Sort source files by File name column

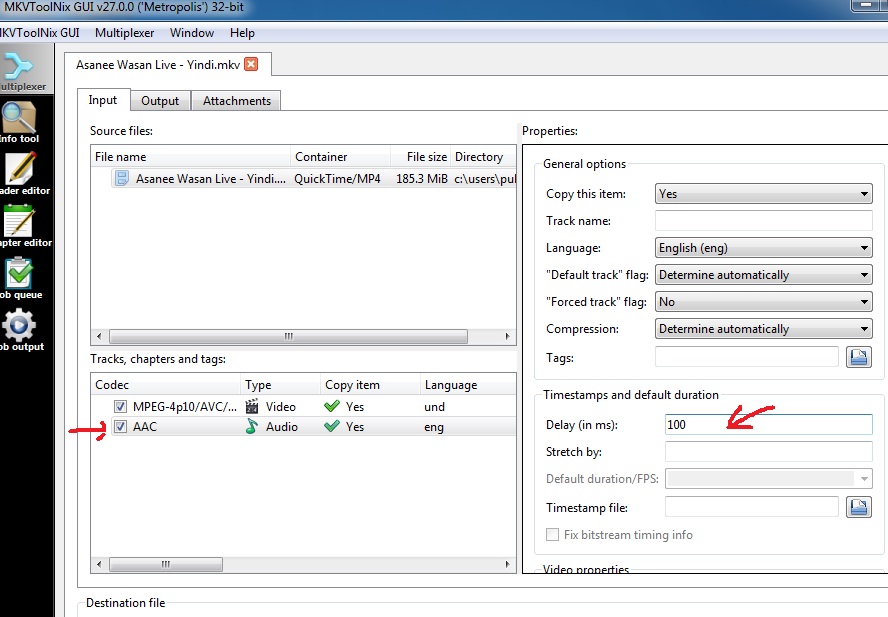[x=191, y=156]
